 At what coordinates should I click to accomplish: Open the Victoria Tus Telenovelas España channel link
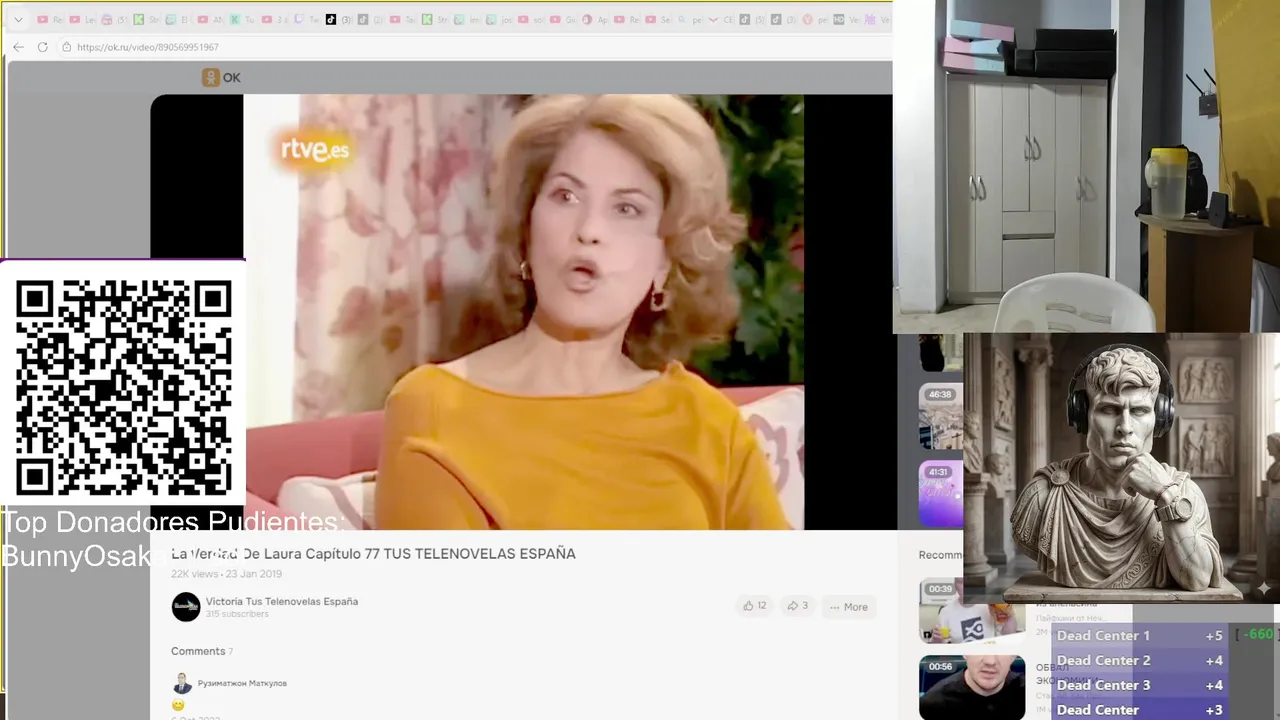pyautogui.click(x=282, y=601)
